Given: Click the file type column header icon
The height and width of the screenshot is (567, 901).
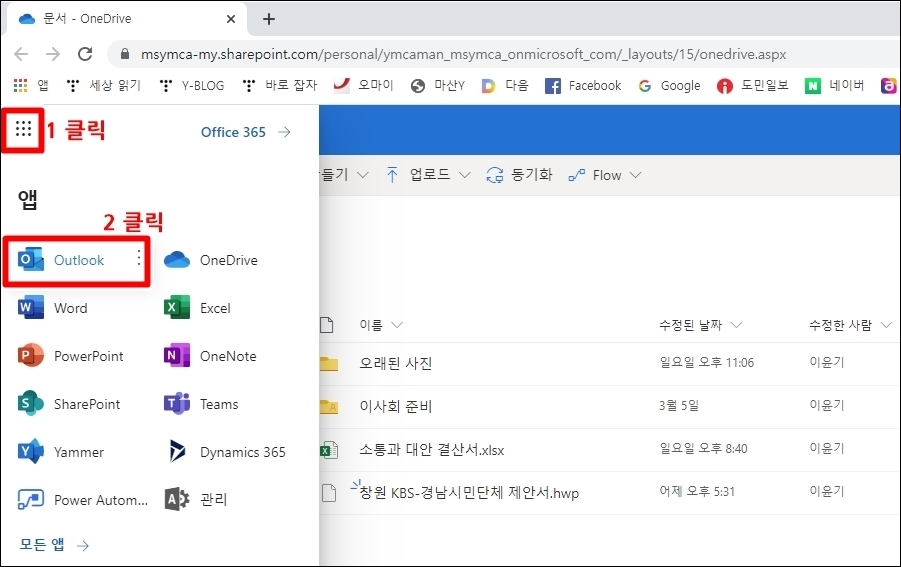Looking at the screenshot, I should pyautogui.click(x=327, y=325).
